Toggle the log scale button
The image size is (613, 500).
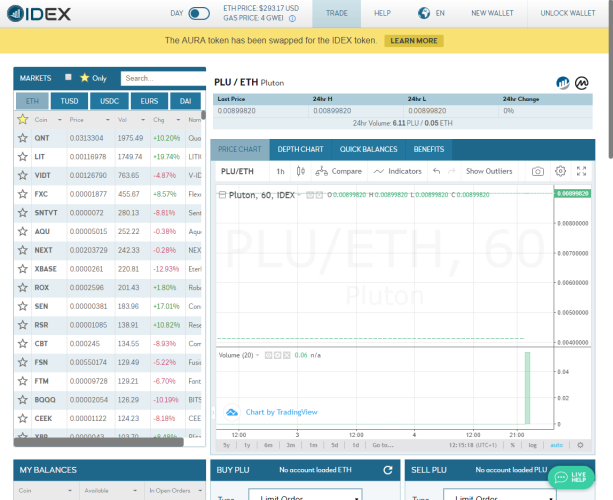pyautogui.click(x=532, y=445)
